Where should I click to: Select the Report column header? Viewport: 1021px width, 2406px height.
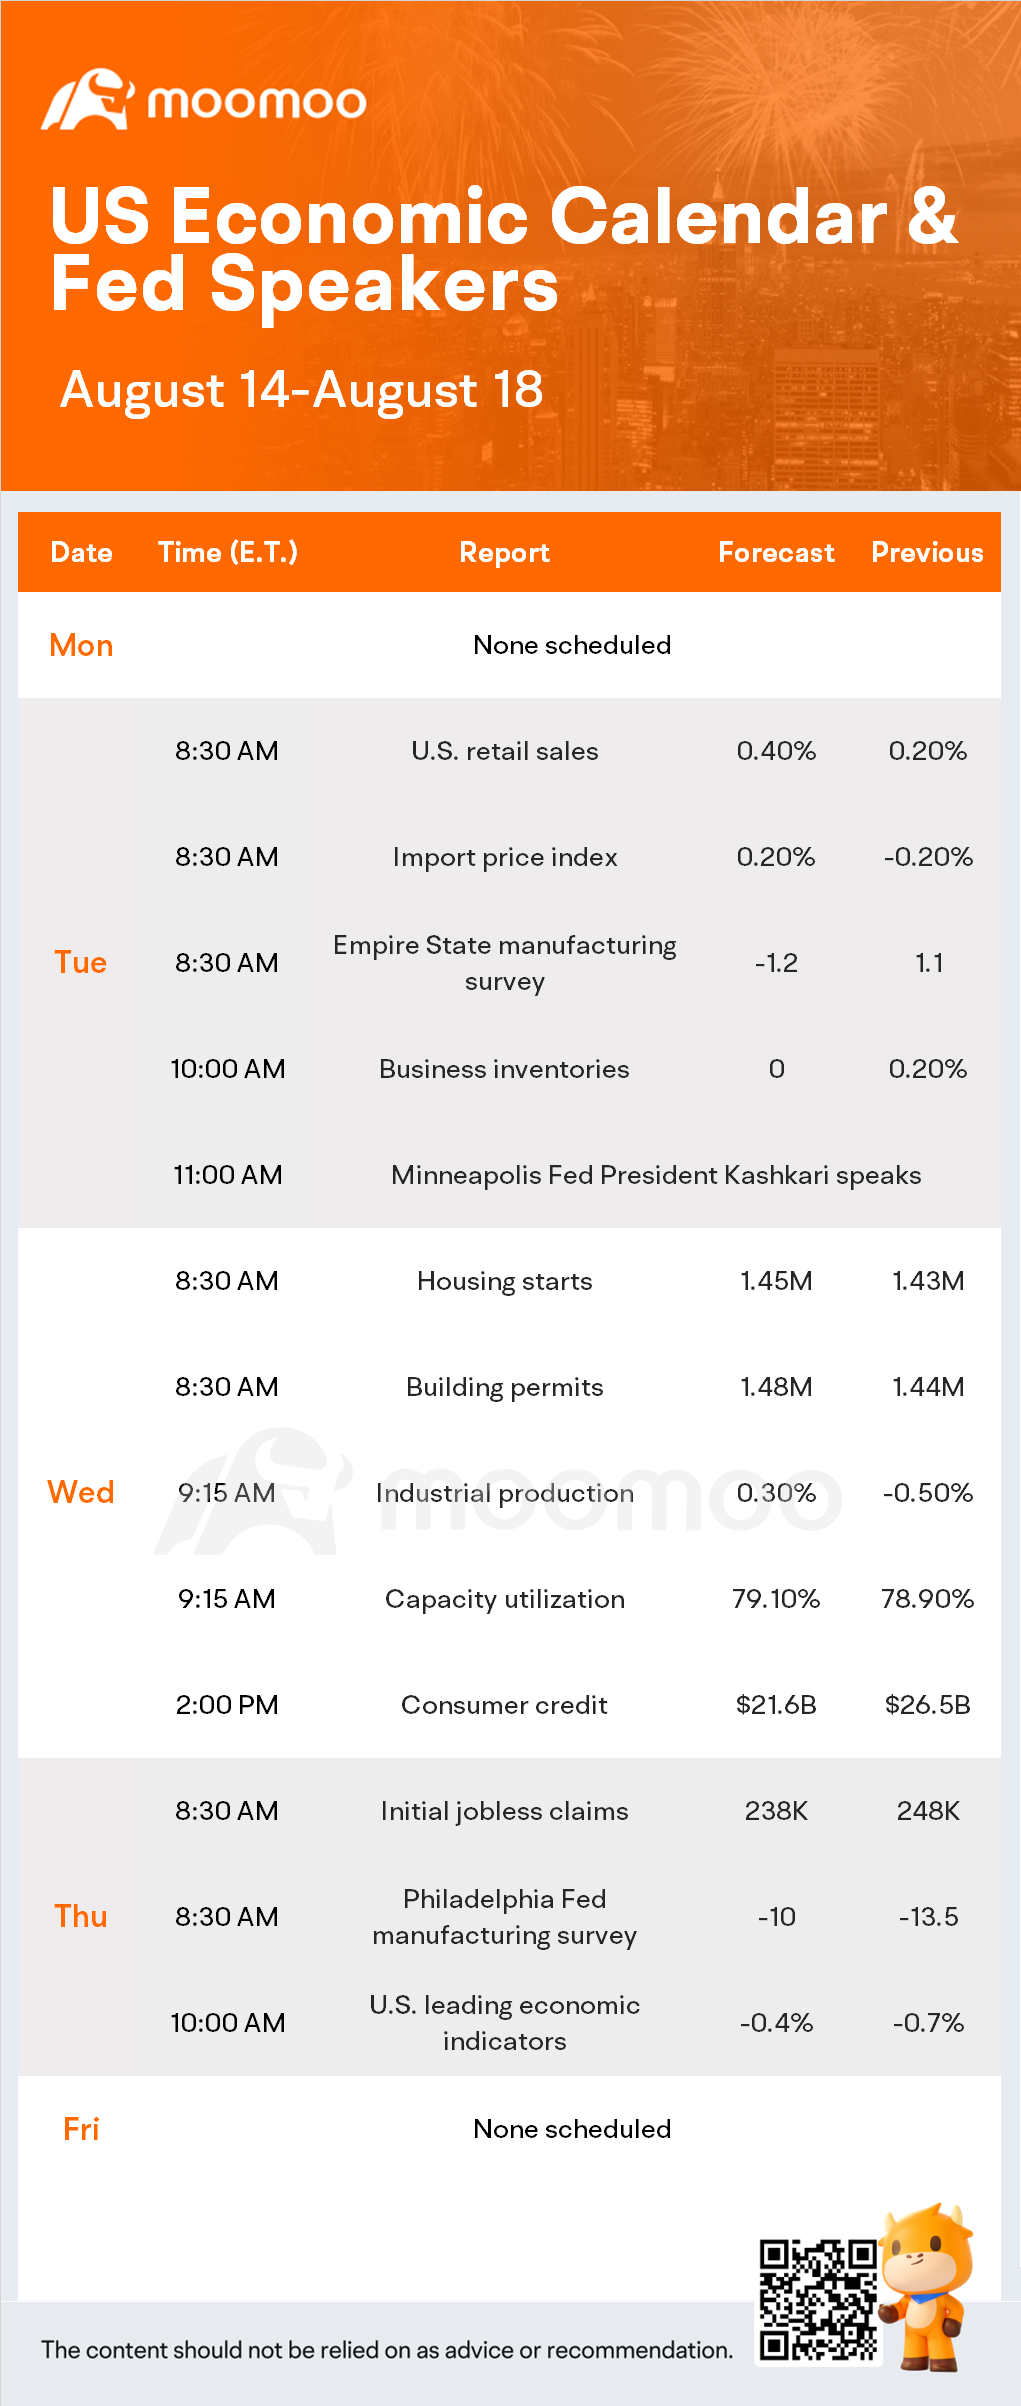(x=505, y=553)
